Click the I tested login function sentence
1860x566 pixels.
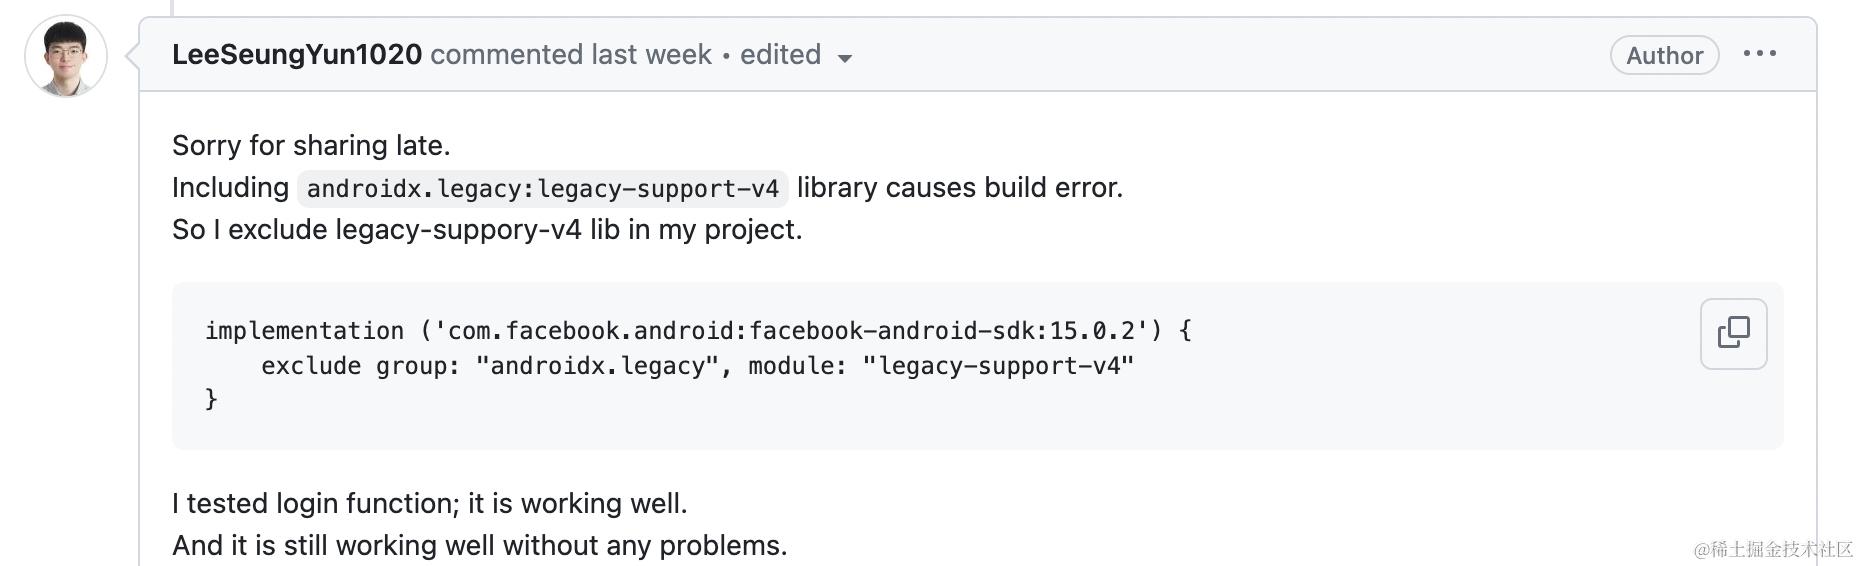(430, 503)
